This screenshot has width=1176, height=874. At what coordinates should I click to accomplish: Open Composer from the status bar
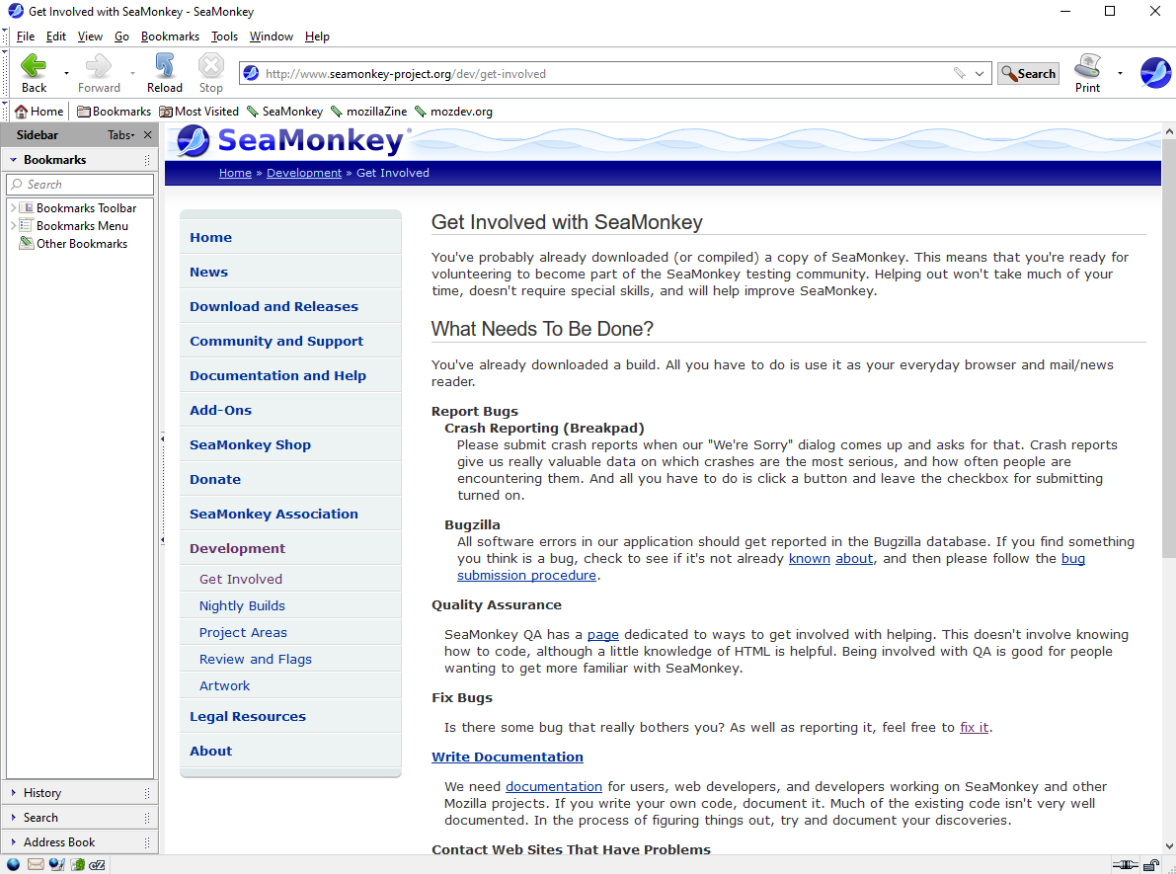click(57, 865)
